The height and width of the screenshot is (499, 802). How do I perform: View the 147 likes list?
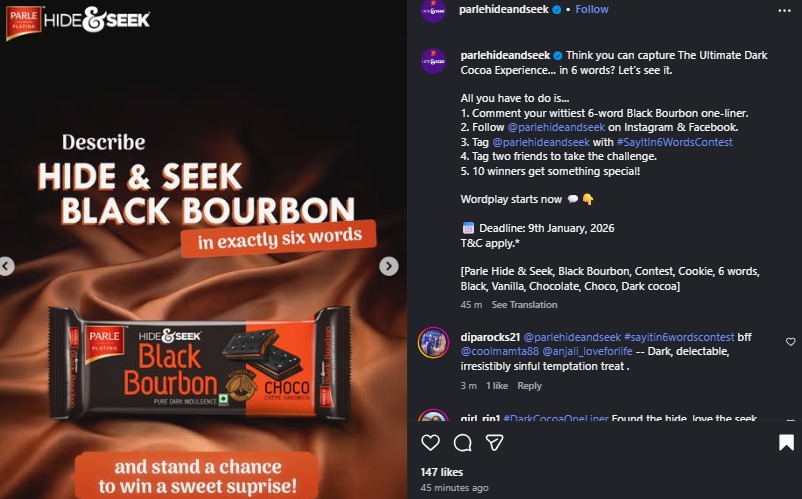click(x=441, y=472)
